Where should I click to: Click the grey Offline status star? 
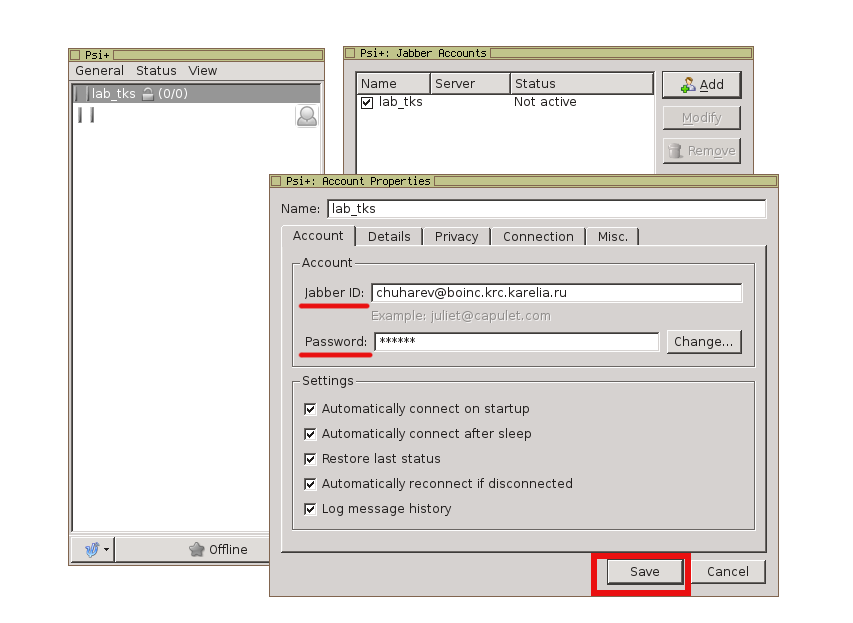click(x=197, y=549)
